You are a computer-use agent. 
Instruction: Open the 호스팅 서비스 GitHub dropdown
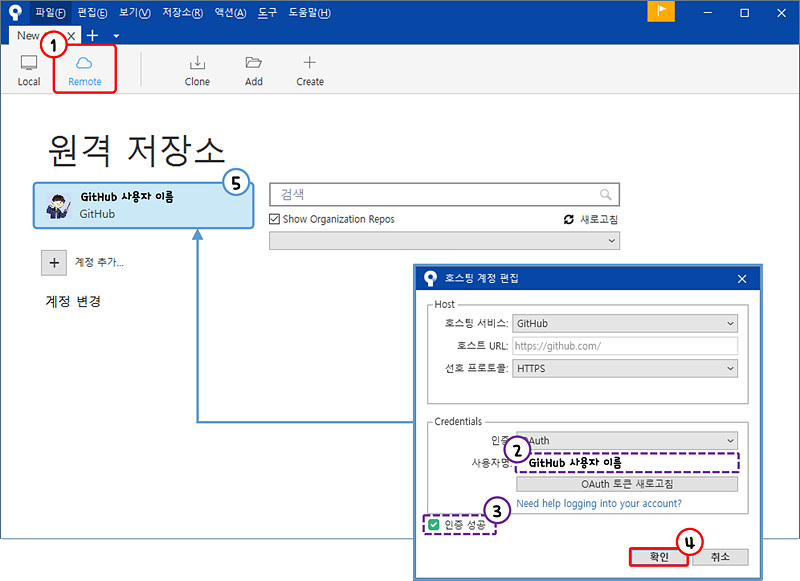tap(625, 323)
